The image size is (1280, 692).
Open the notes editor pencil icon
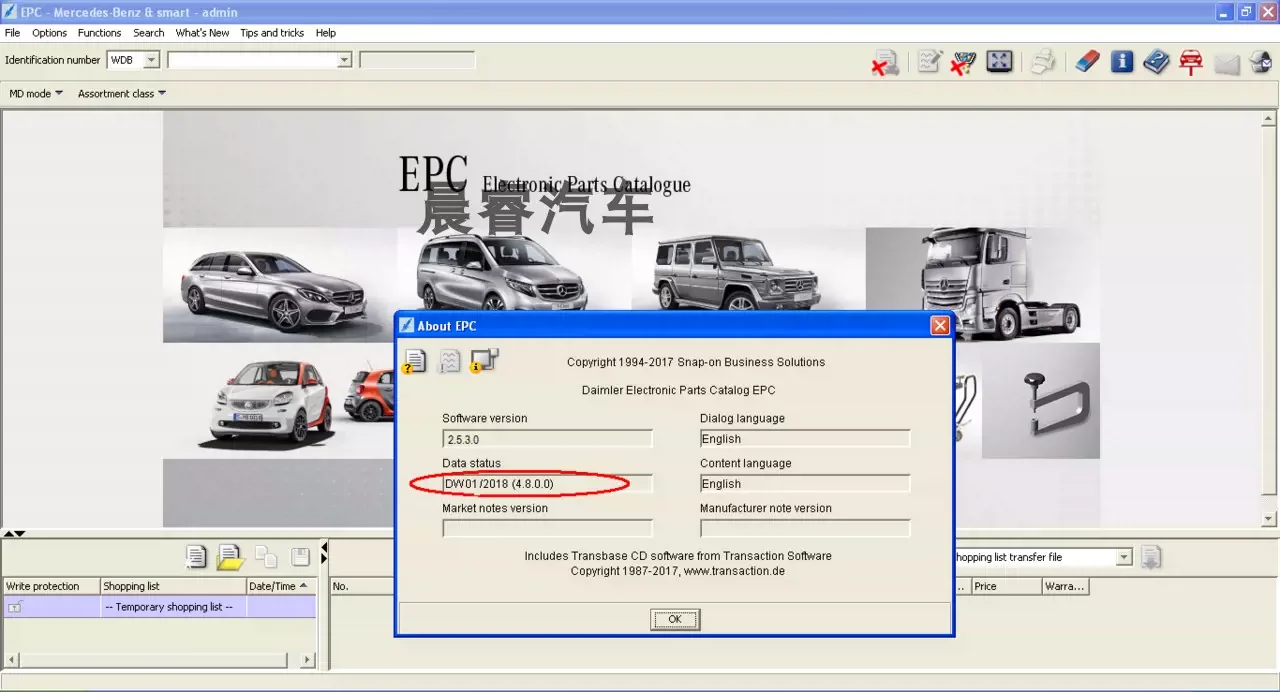tap(930, 62)
